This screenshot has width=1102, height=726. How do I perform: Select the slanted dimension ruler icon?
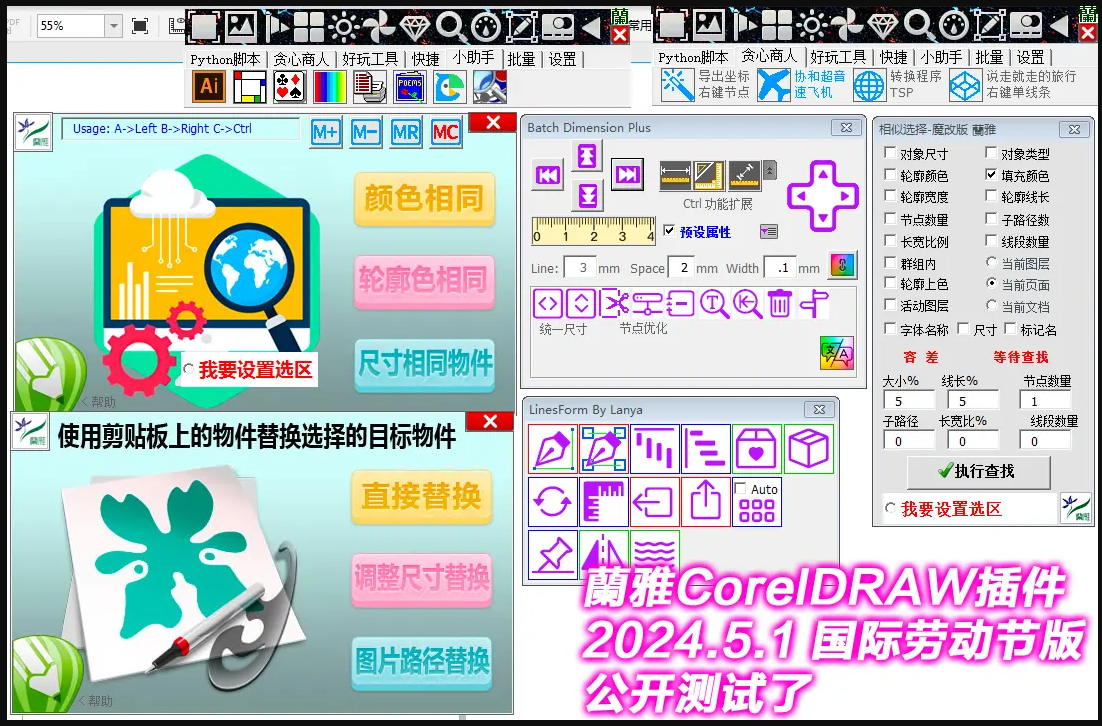[744, 176]
